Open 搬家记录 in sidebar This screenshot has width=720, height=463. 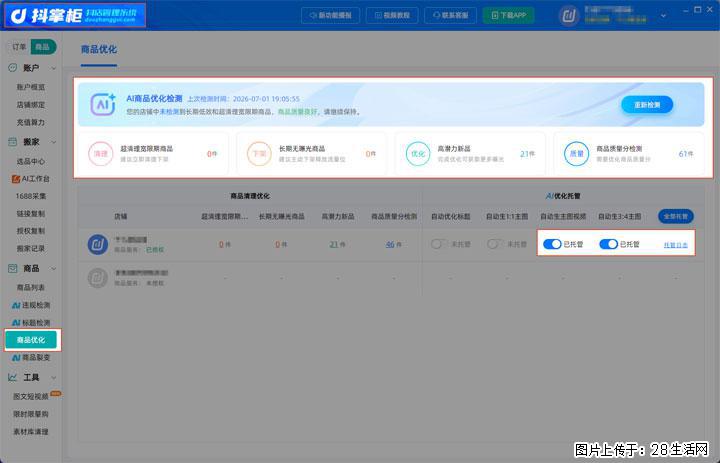[31, 248]
